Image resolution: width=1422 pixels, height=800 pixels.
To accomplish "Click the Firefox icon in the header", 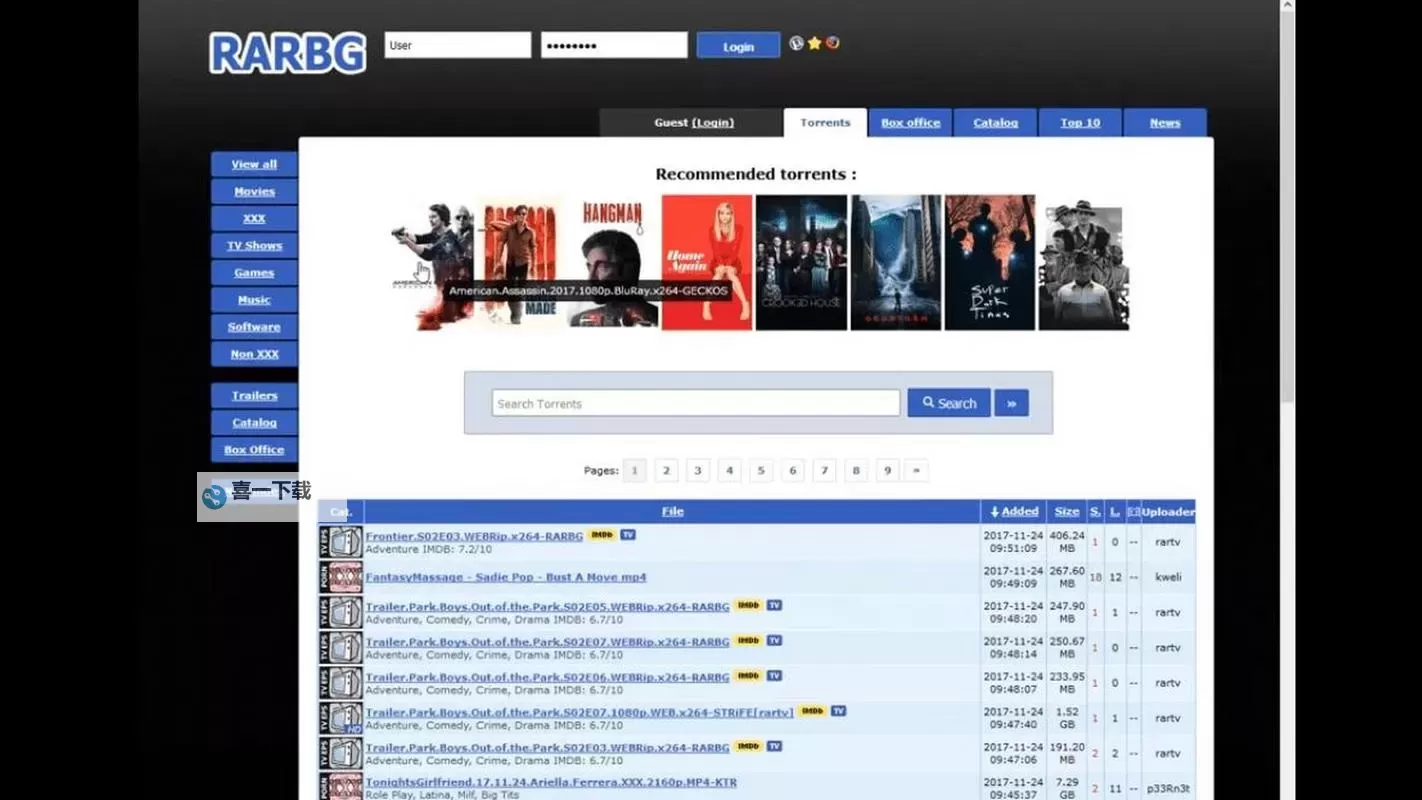I will click(832, 43).
